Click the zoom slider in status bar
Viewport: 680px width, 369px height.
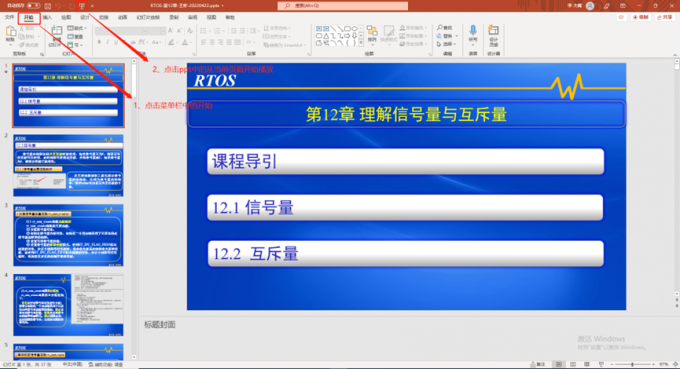point(633,364)
